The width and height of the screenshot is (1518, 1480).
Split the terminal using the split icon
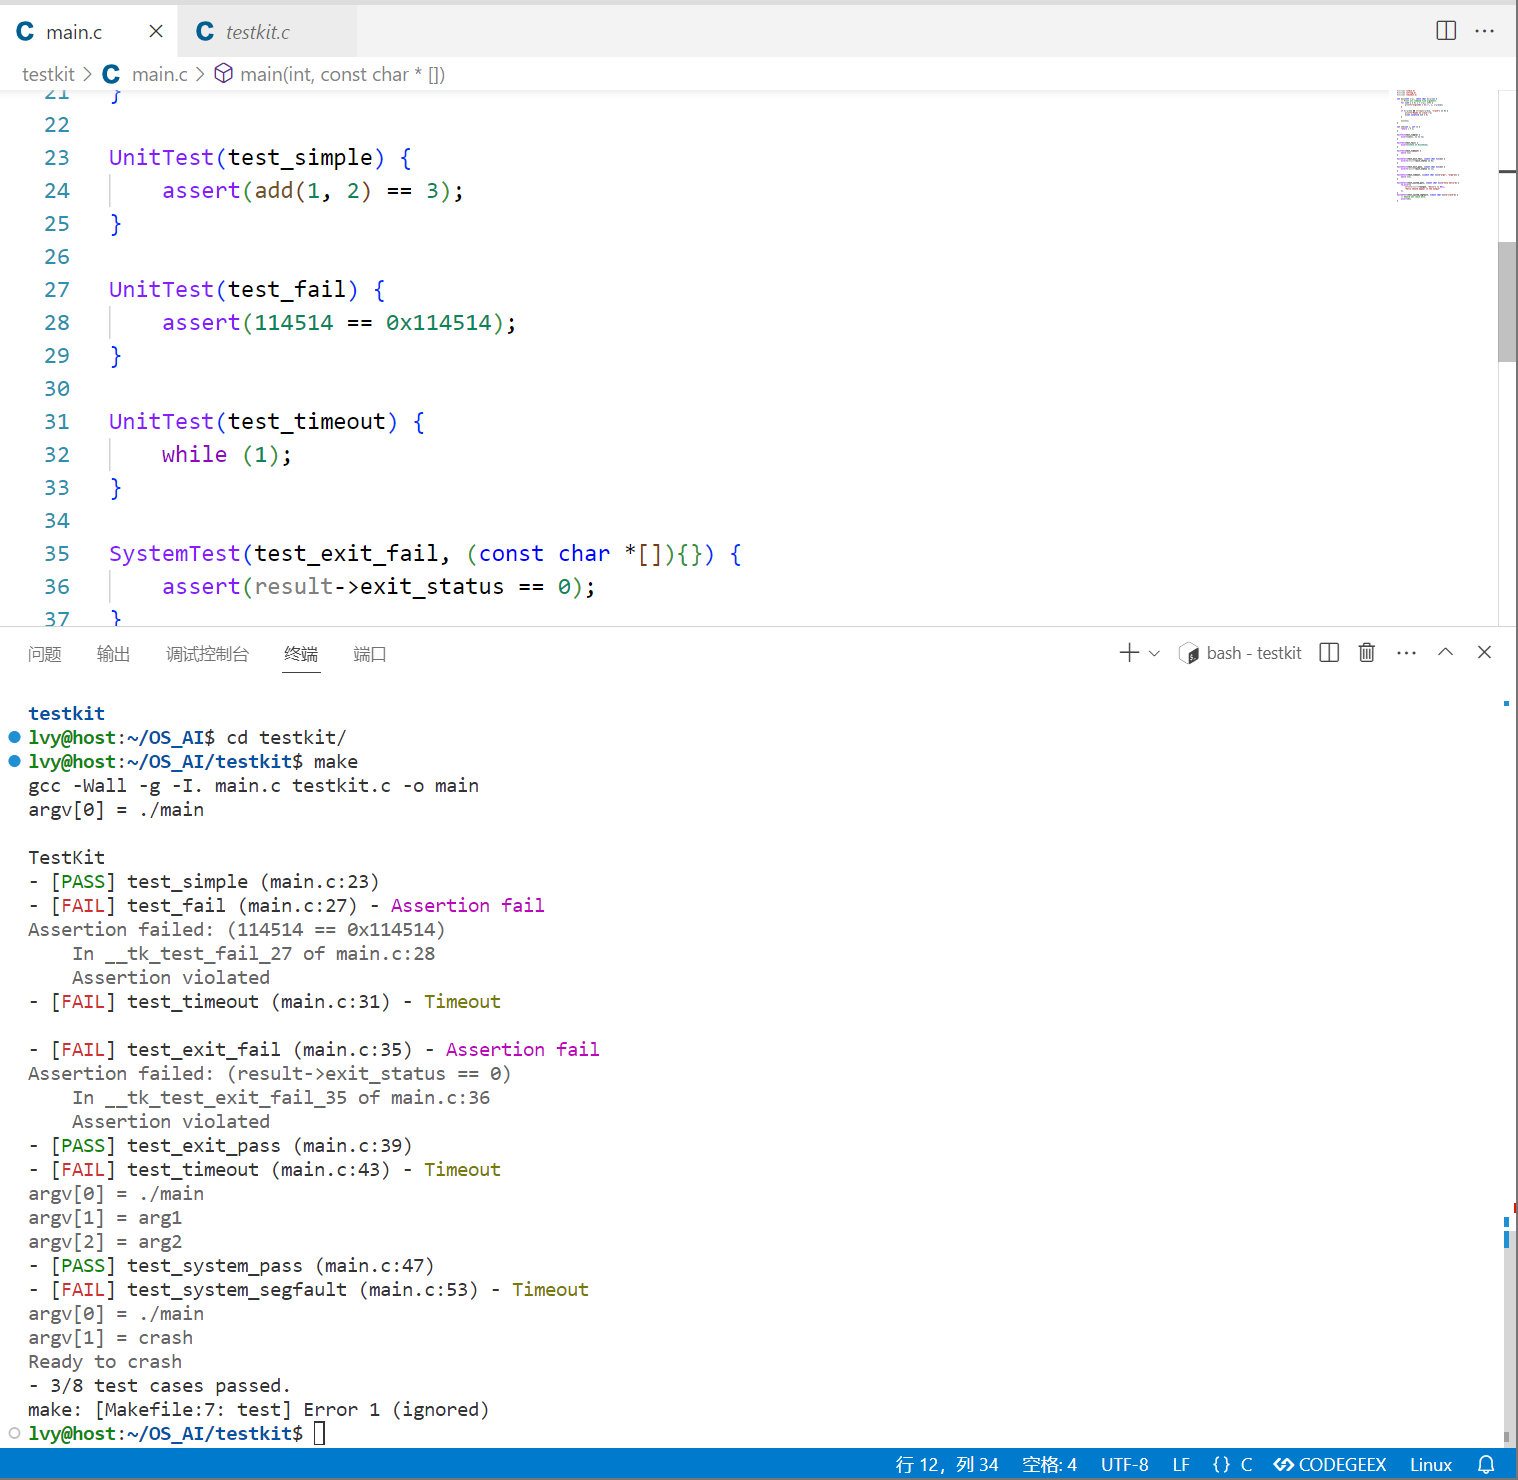[x=1329, y=652]
